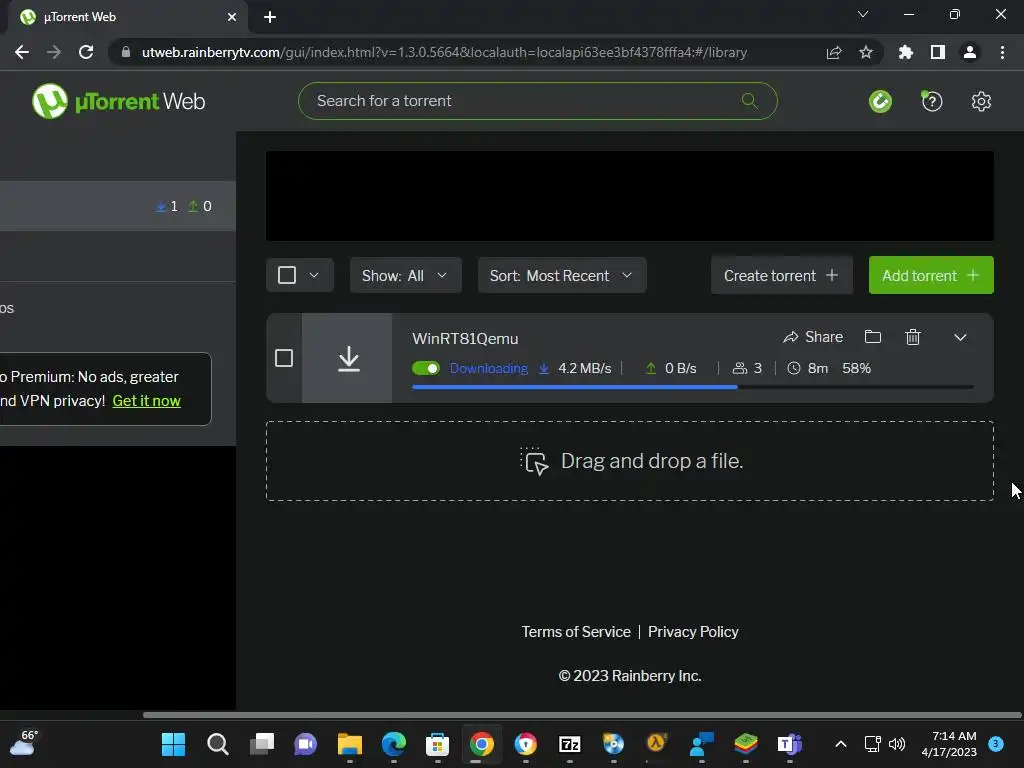The image size is (1024, 768).
Task: Show hidden system tray icons chevron
Action: pos(841,744)
